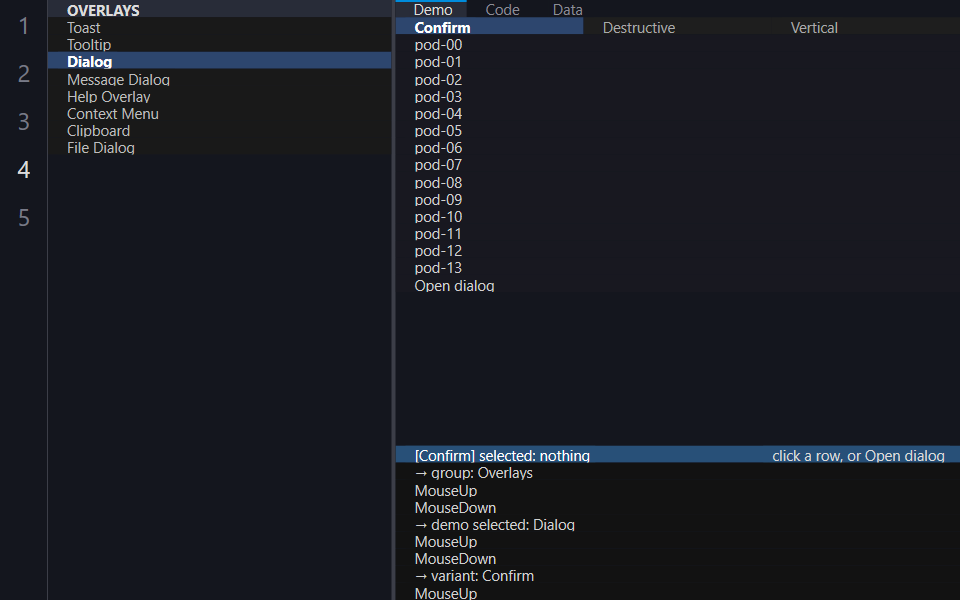Select the highlighted Dialog entry in Overlays list
Image resolution: width=960 pixels, height=600 pixels.
click(x=219, y=61)
